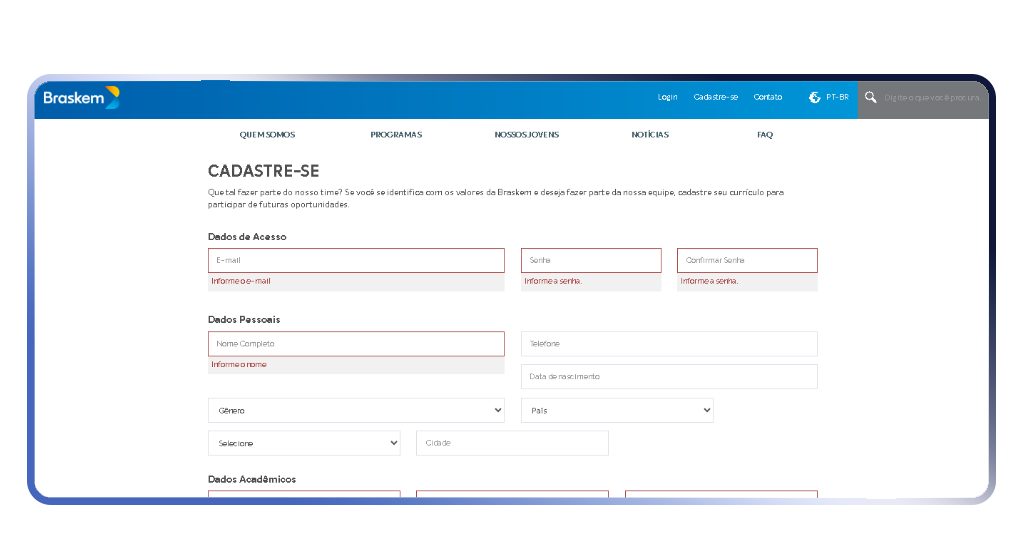This screenshot has width=1024, height=536.
Task: Click the E-mail input field
Action: (356, 260)
